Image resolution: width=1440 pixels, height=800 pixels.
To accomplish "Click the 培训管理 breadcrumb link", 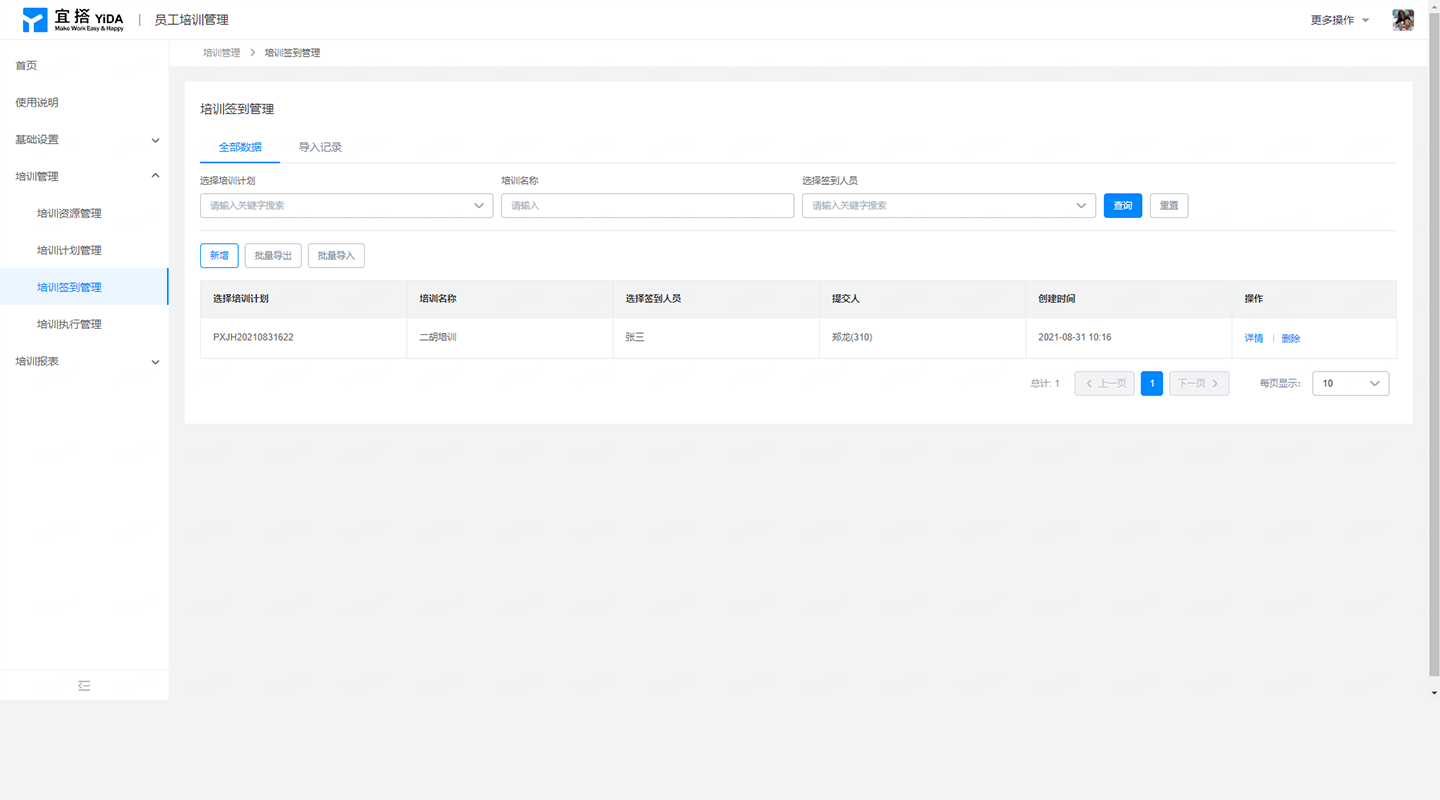I will pos(221,53).
